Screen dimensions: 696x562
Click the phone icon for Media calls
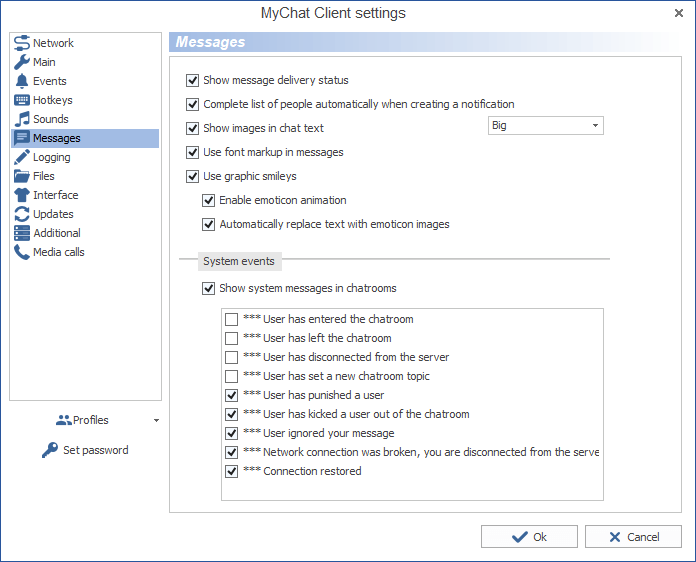click(22, 252)
